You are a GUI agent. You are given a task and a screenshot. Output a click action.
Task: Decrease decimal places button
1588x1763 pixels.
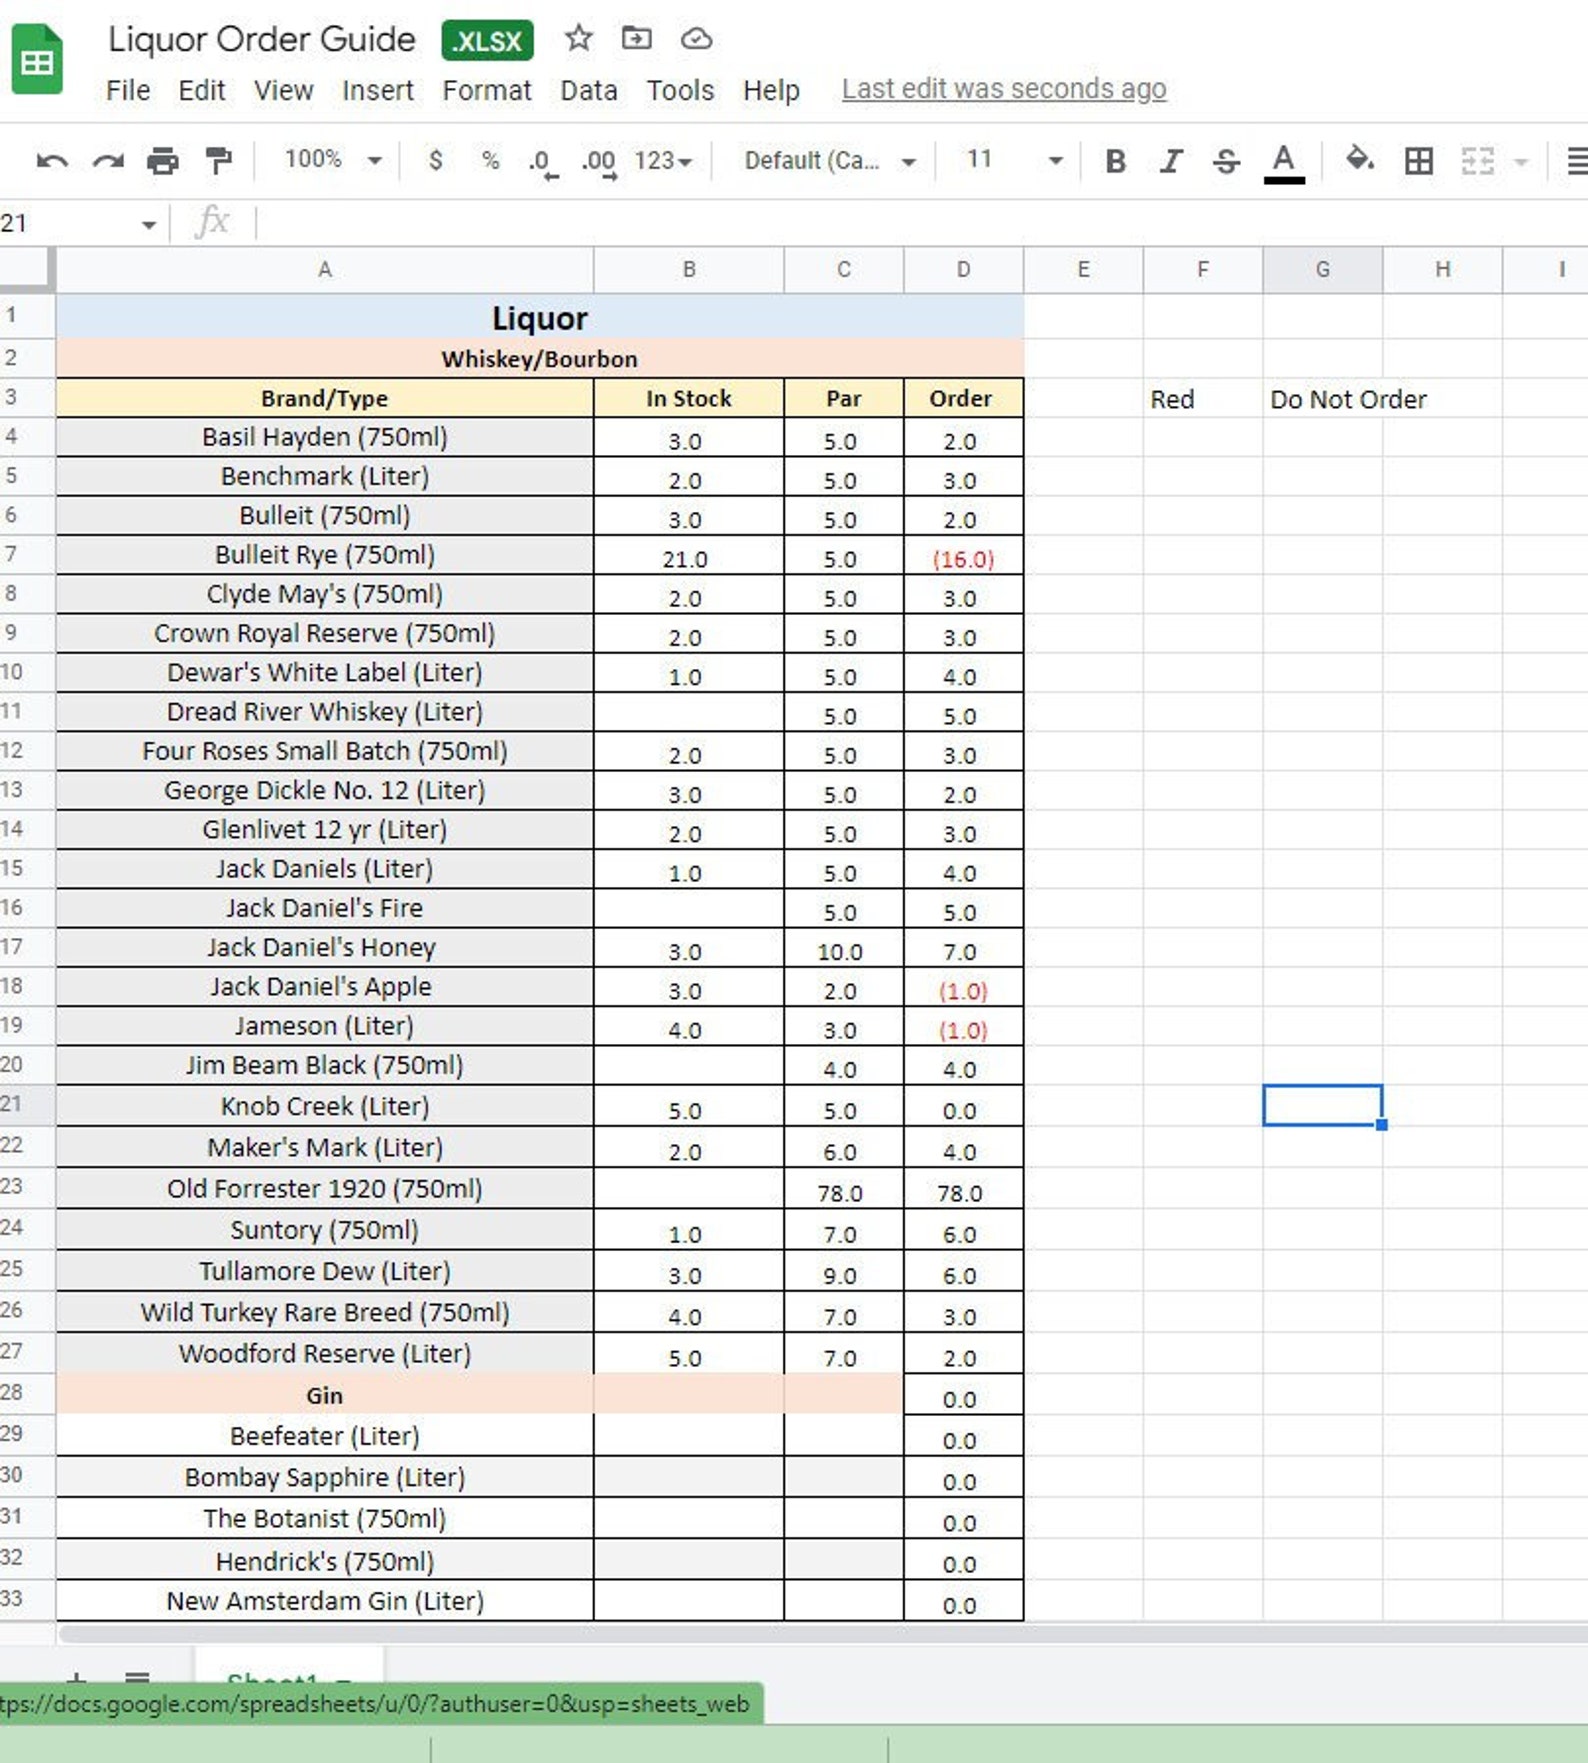[x=543, y=163]
